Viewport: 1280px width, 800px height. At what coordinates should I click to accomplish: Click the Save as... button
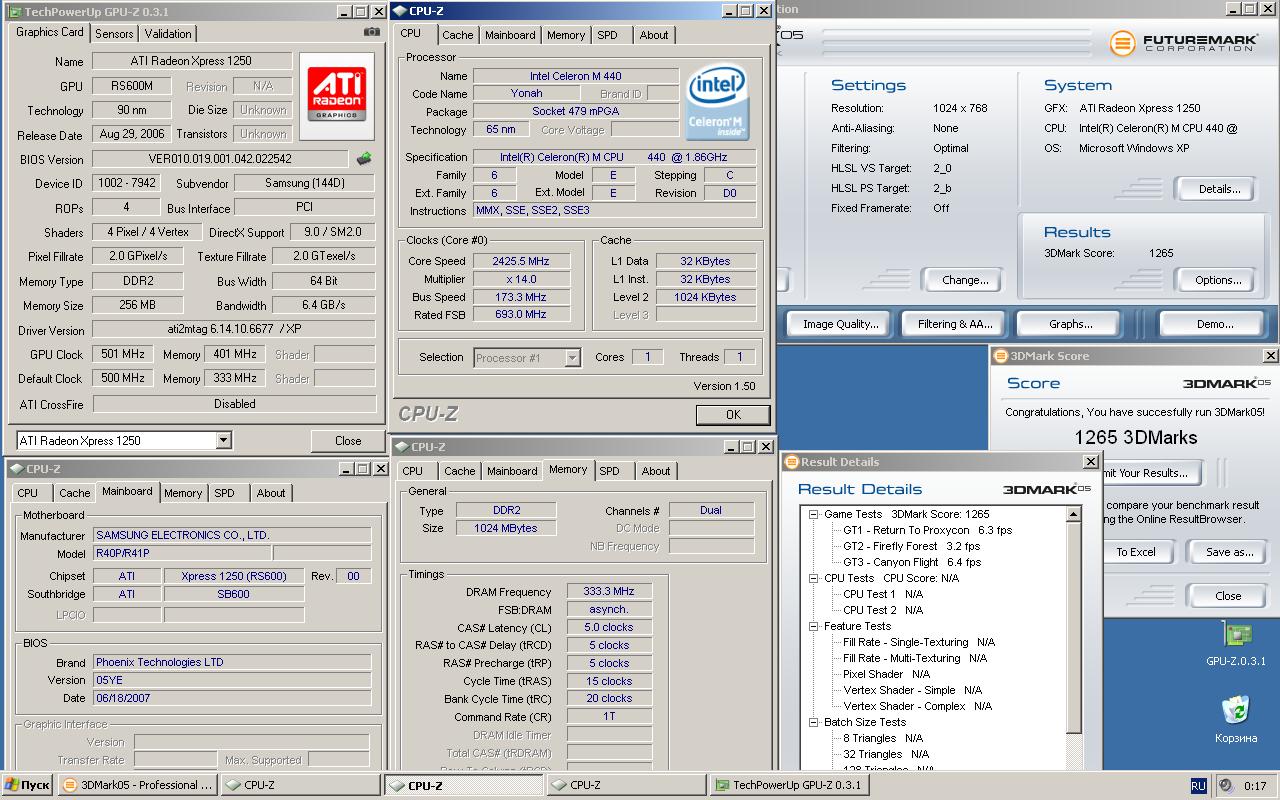(1229, 552)
